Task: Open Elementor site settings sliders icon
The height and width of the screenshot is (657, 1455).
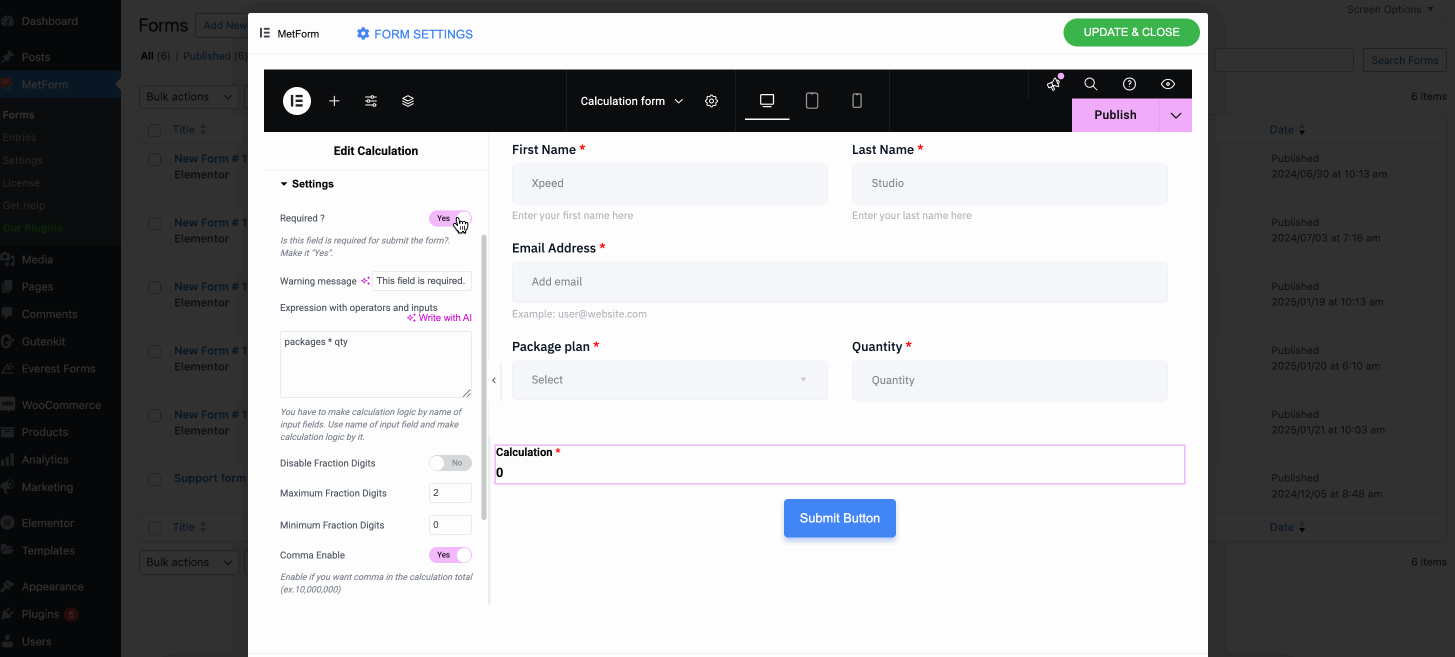Action: 370,100
